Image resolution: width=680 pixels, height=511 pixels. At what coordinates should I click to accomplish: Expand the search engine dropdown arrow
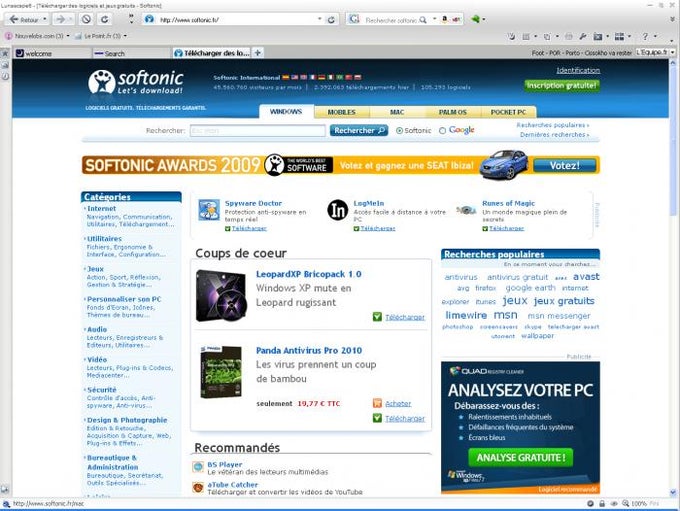[435, 20]
